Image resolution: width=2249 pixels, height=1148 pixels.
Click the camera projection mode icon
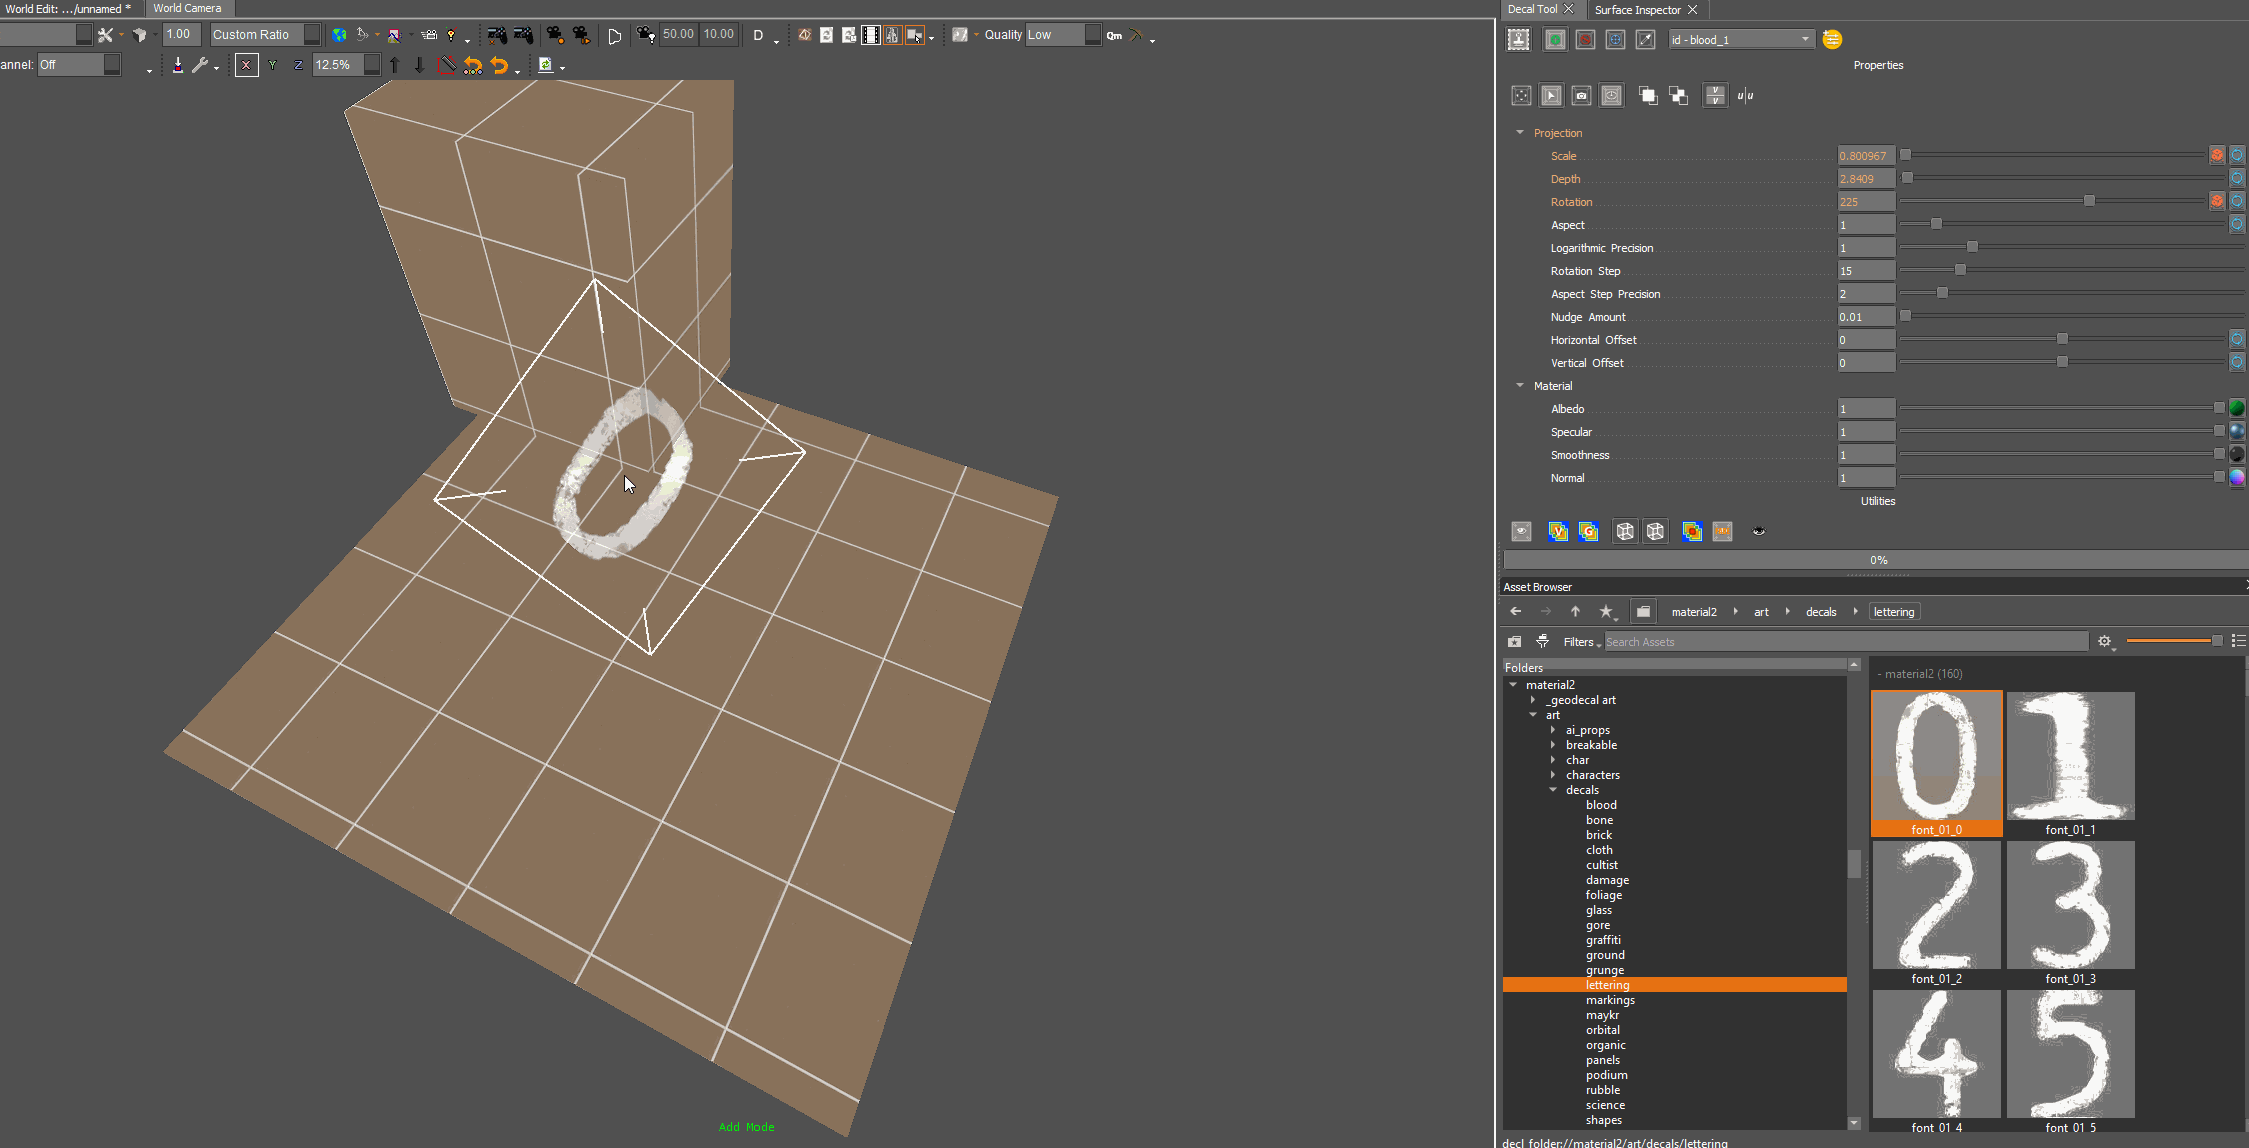pyautogui.click(x=1581, y=96)
